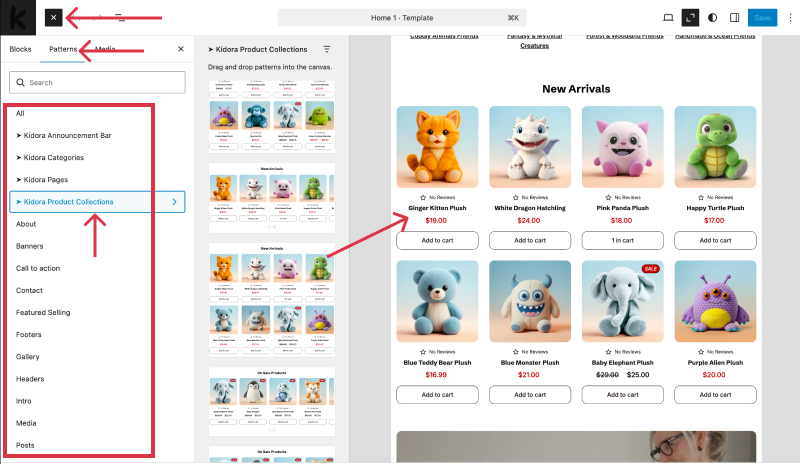
Task: Close the block inserter with the X toggle
Action: click(x=54, y=17)
